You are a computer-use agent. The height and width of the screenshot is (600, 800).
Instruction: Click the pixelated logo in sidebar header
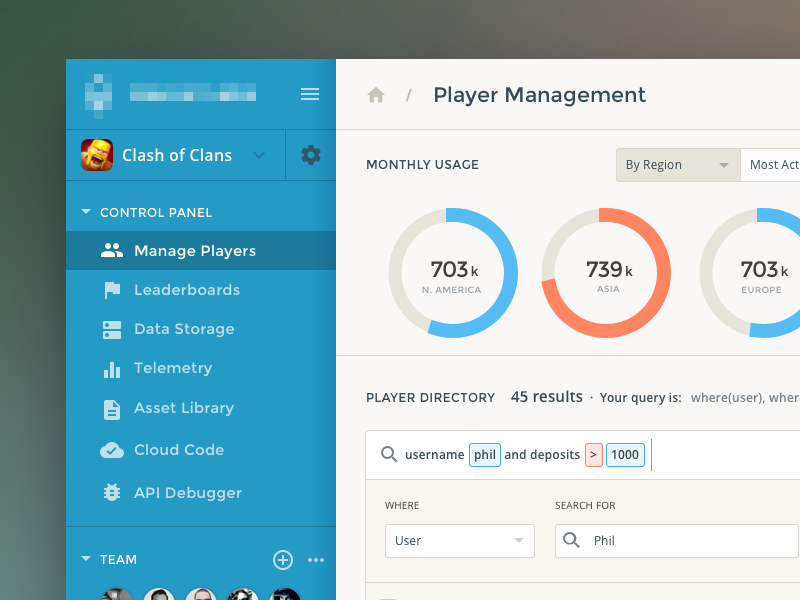98,95
